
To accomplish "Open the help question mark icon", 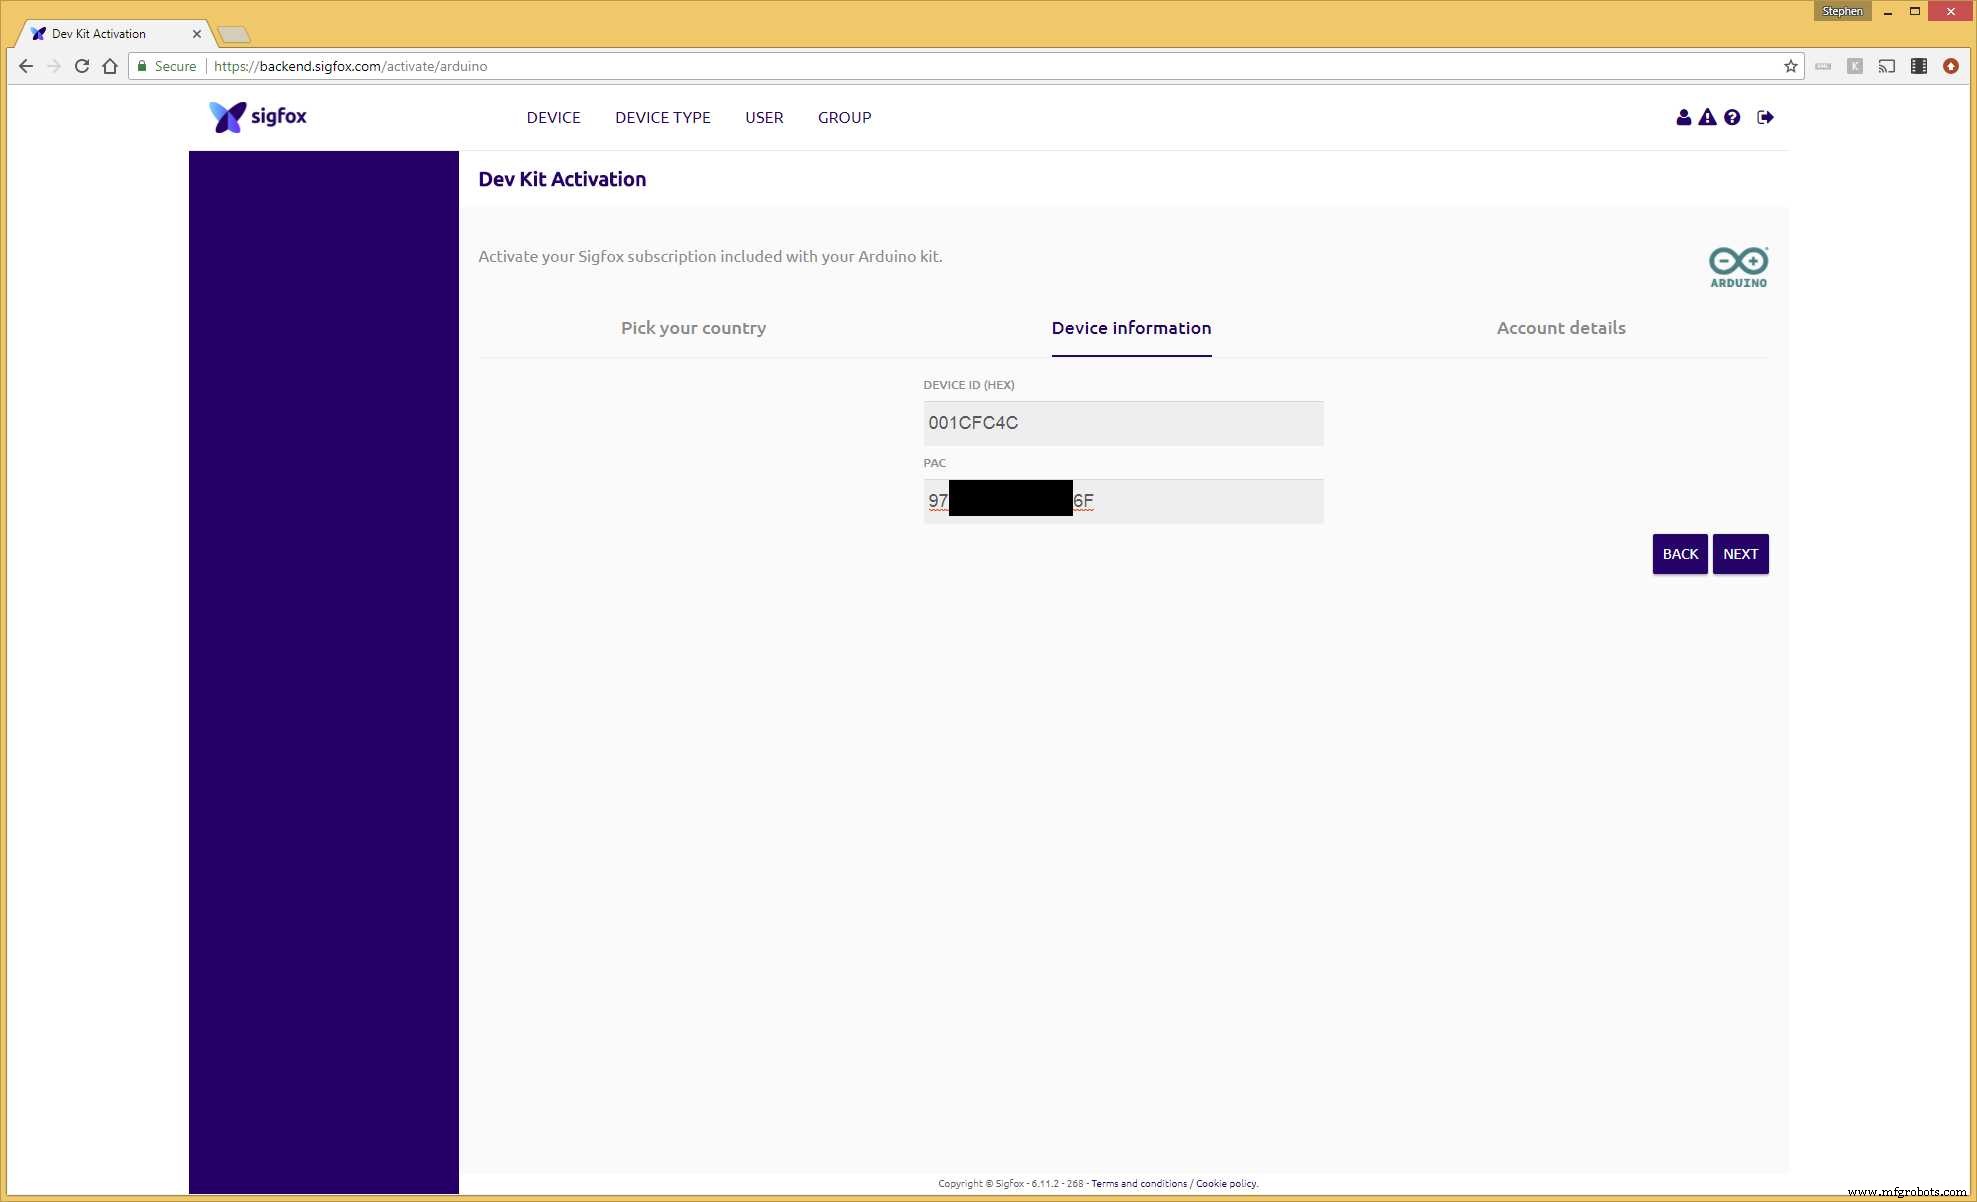I will click(x=1732, y=117).
